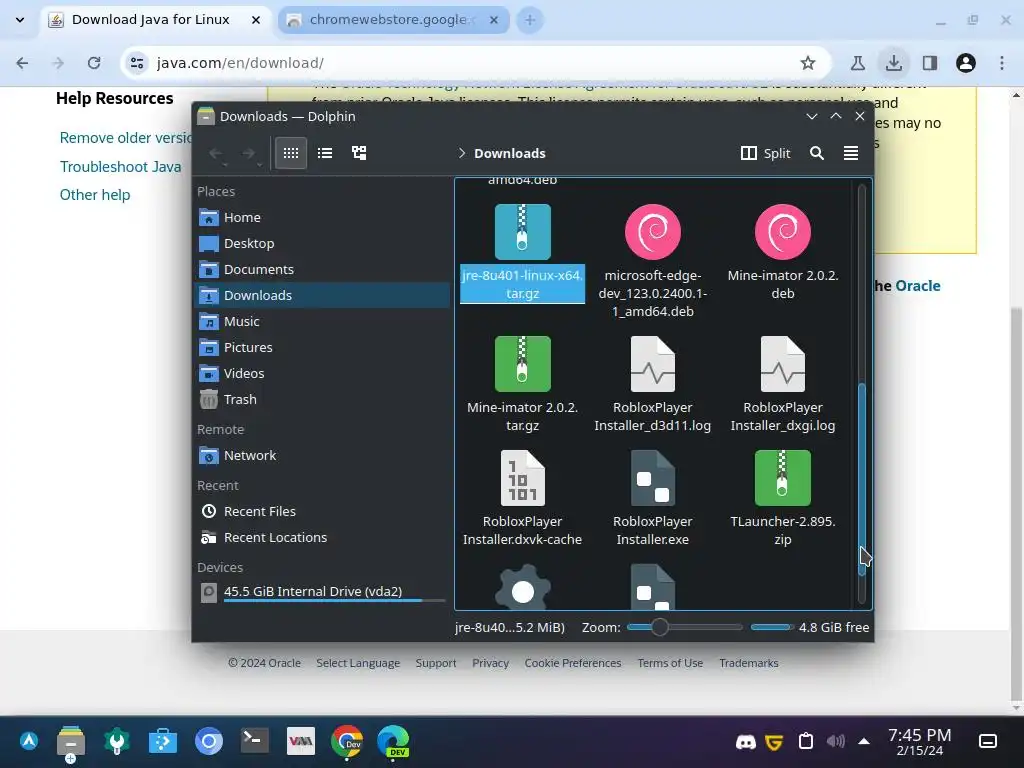Screen dimensions: 1024x768
Task: Switch Dolphin to Details list view
Action: [325, 153]
